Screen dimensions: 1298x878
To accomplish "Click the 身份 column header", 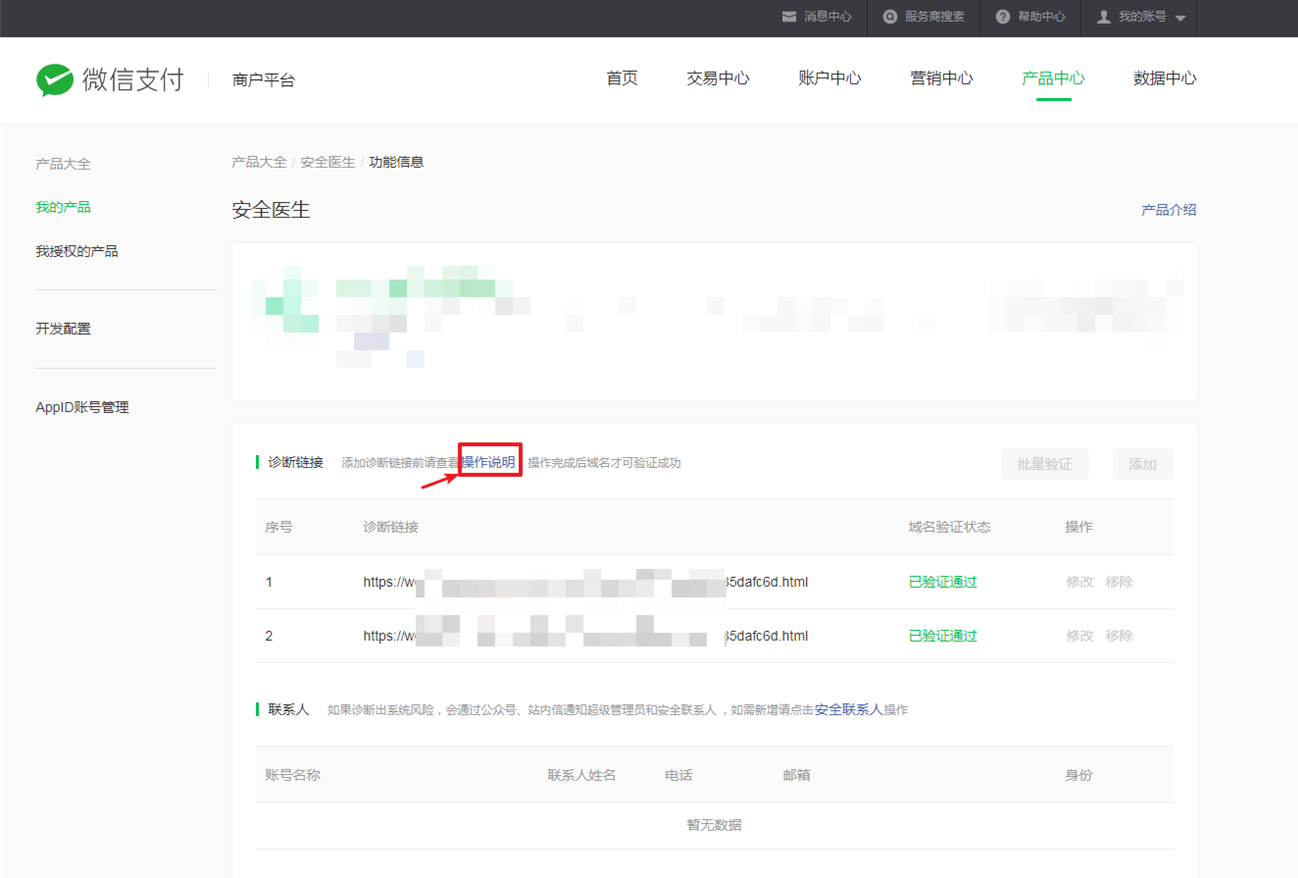I will [x=1079, y=775].
